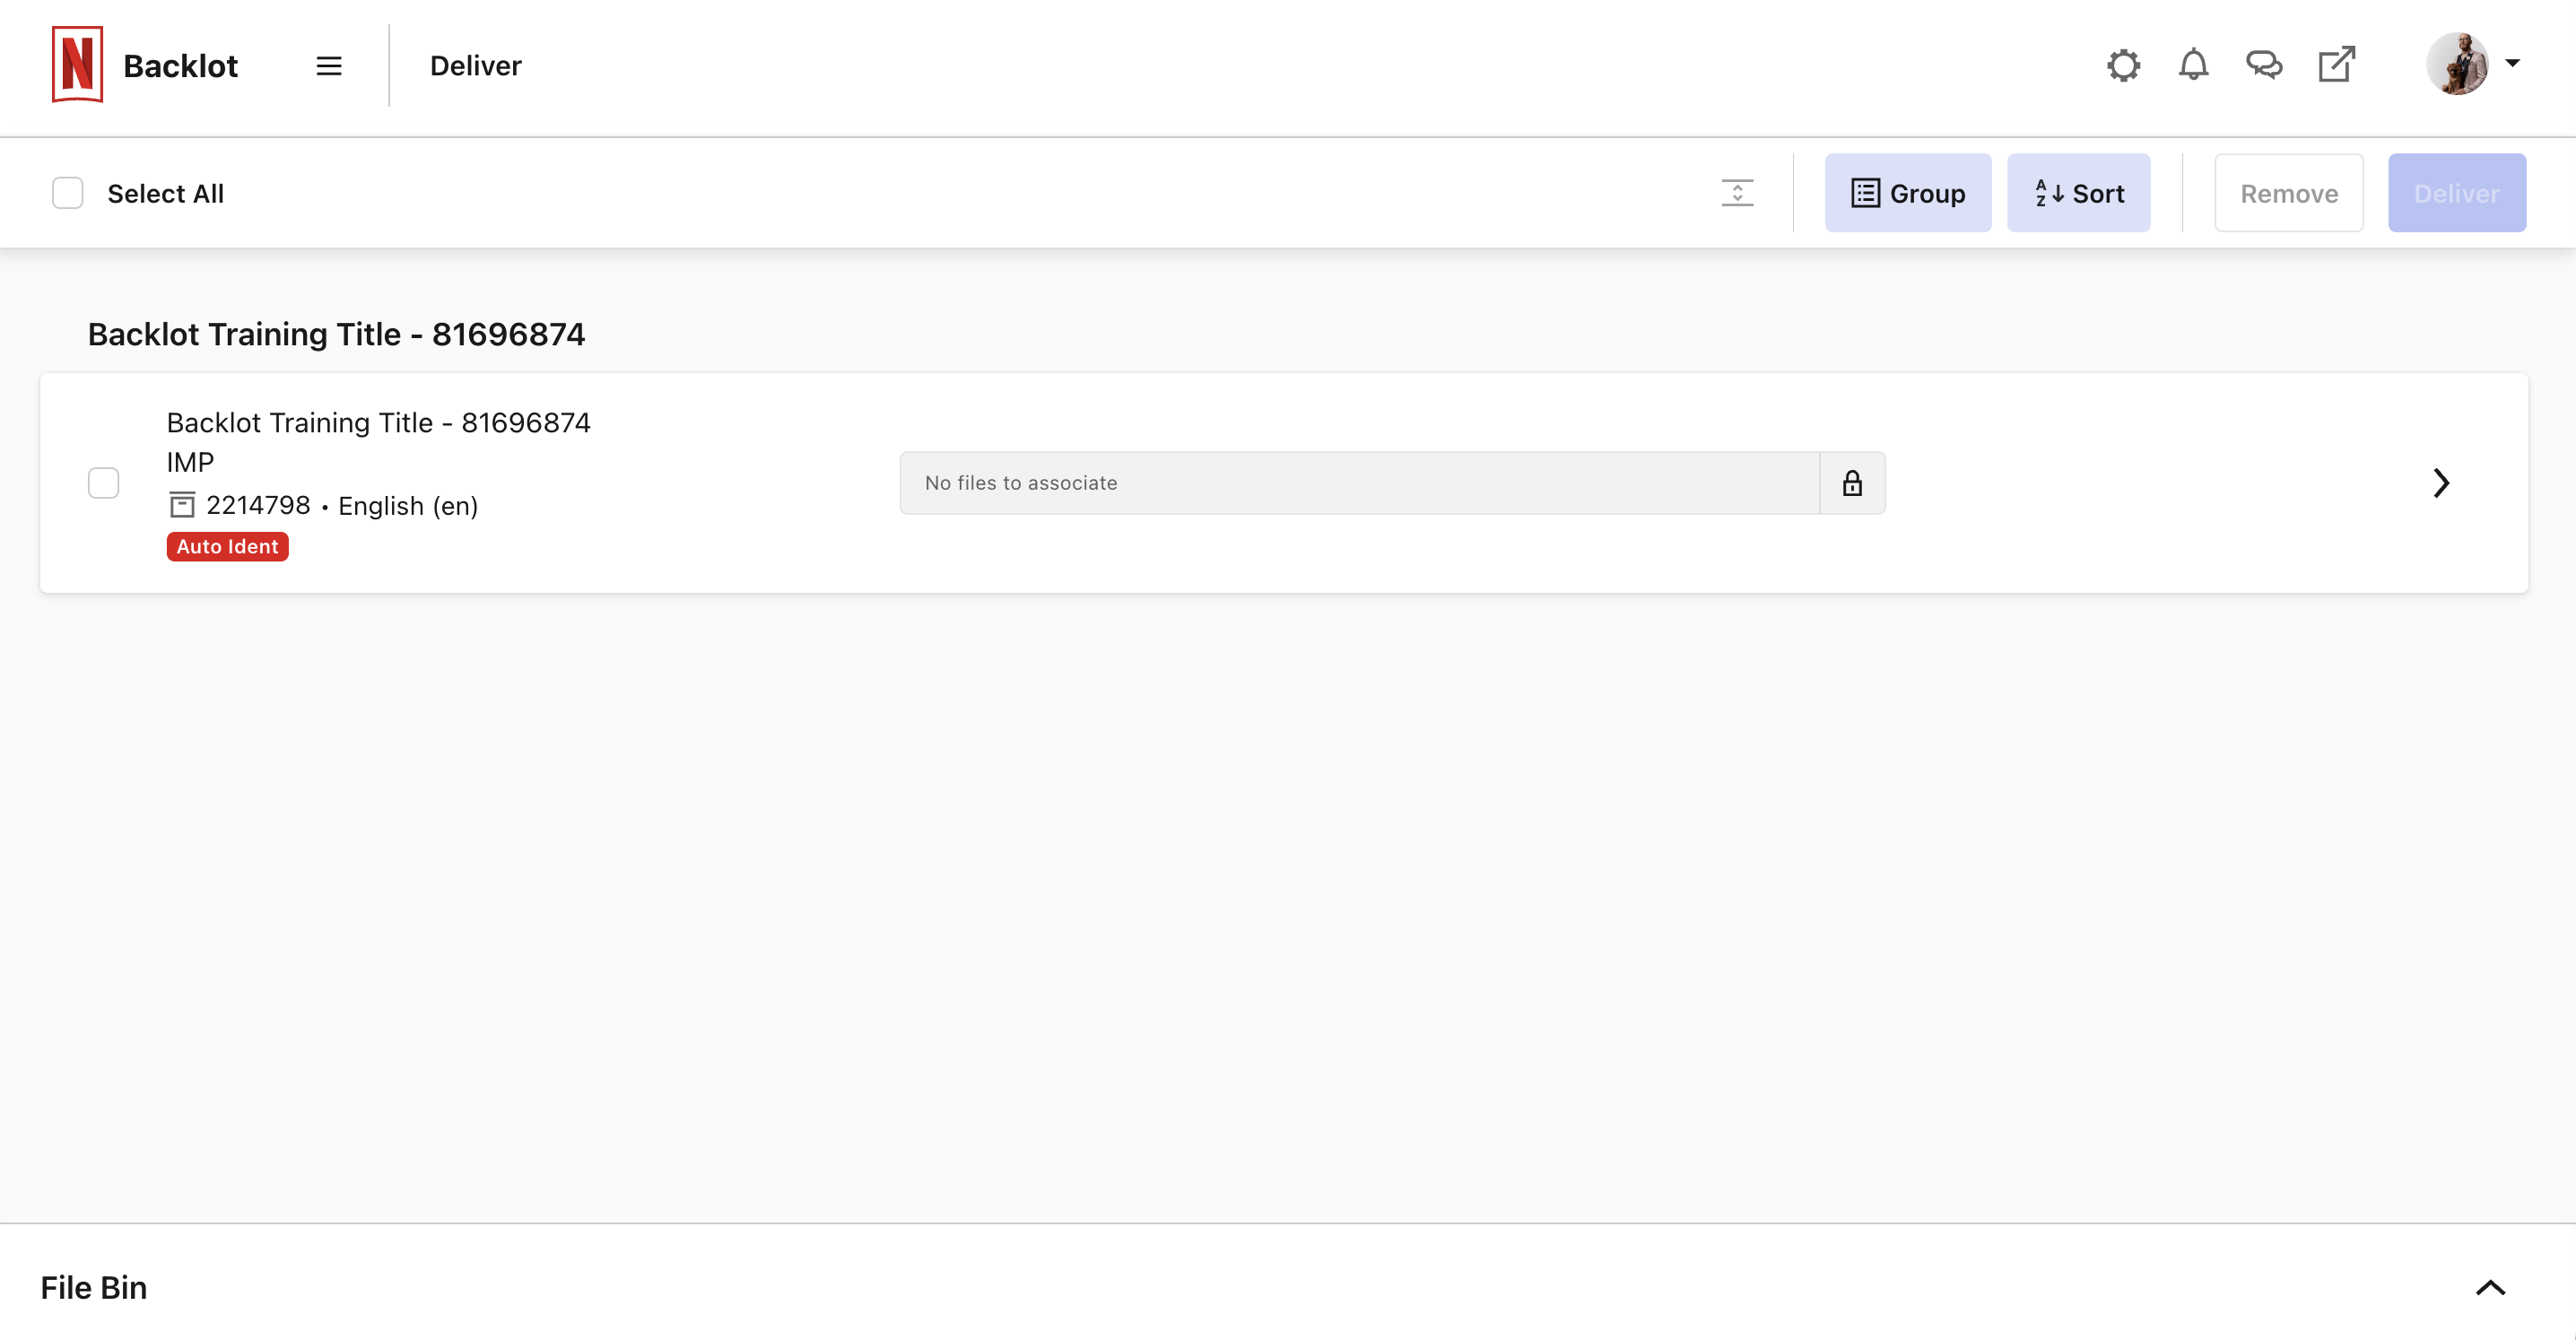Click the IMP label in row
The height and width of the screenshot is (1340, 2576).
tap(190, 462)
